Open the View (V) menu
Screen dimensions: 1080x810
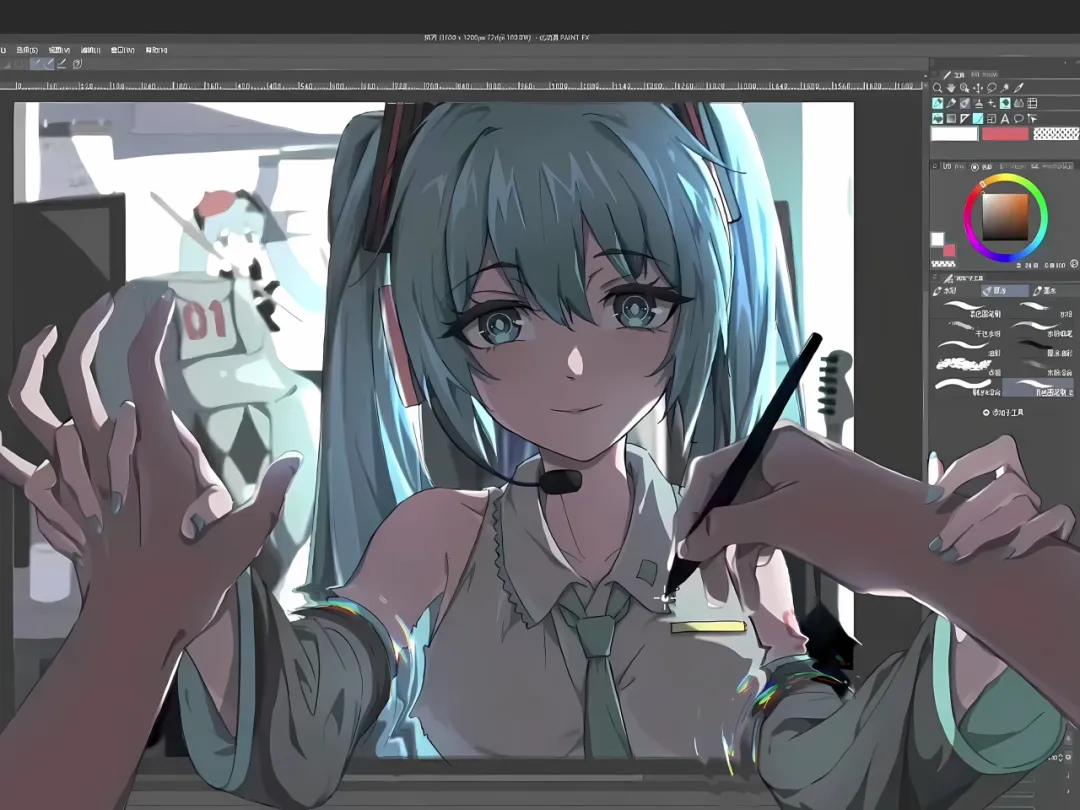[59, 50]
